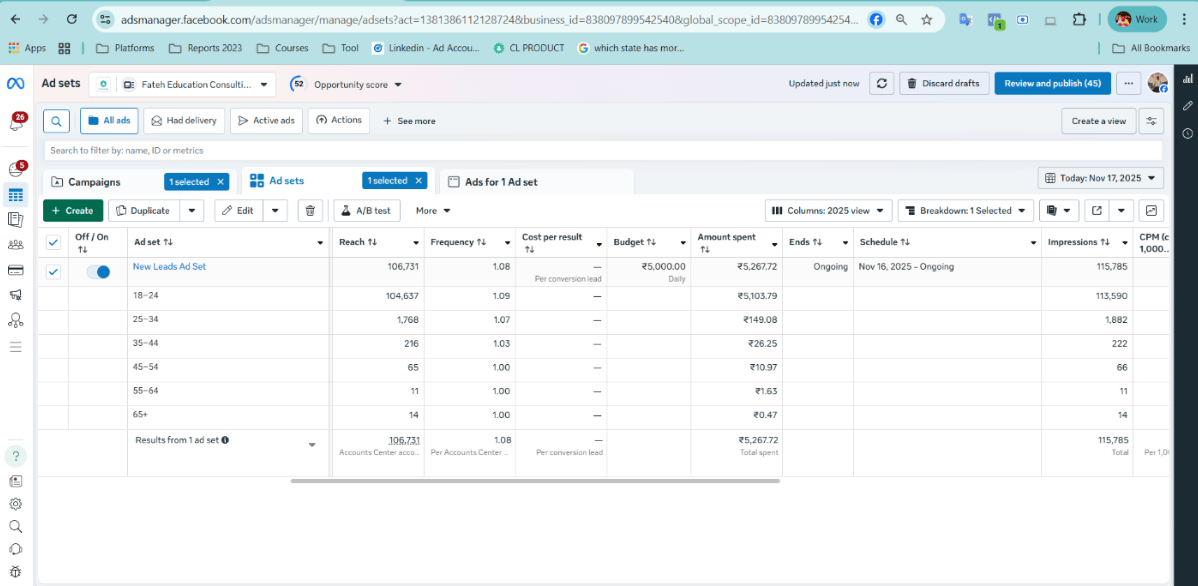Open the New Leads Ad Set link
The image size is (1198, 586).
pyautogui.click(x=169, y=267)
